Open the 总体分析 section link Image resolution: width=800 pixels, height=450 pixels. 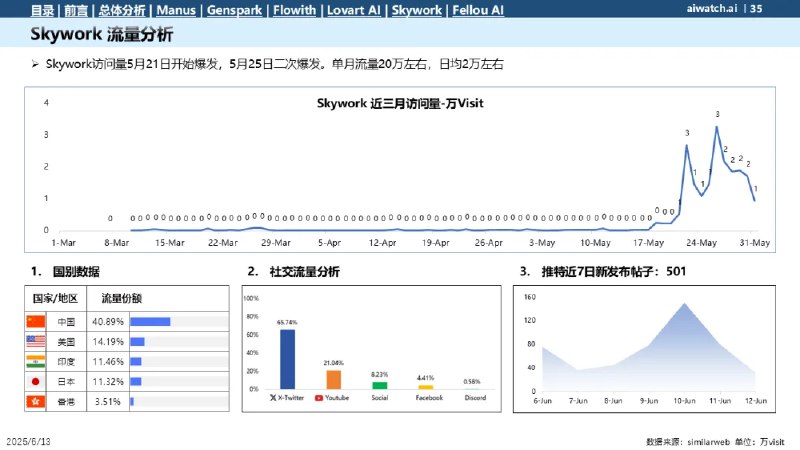coord(122,10)
